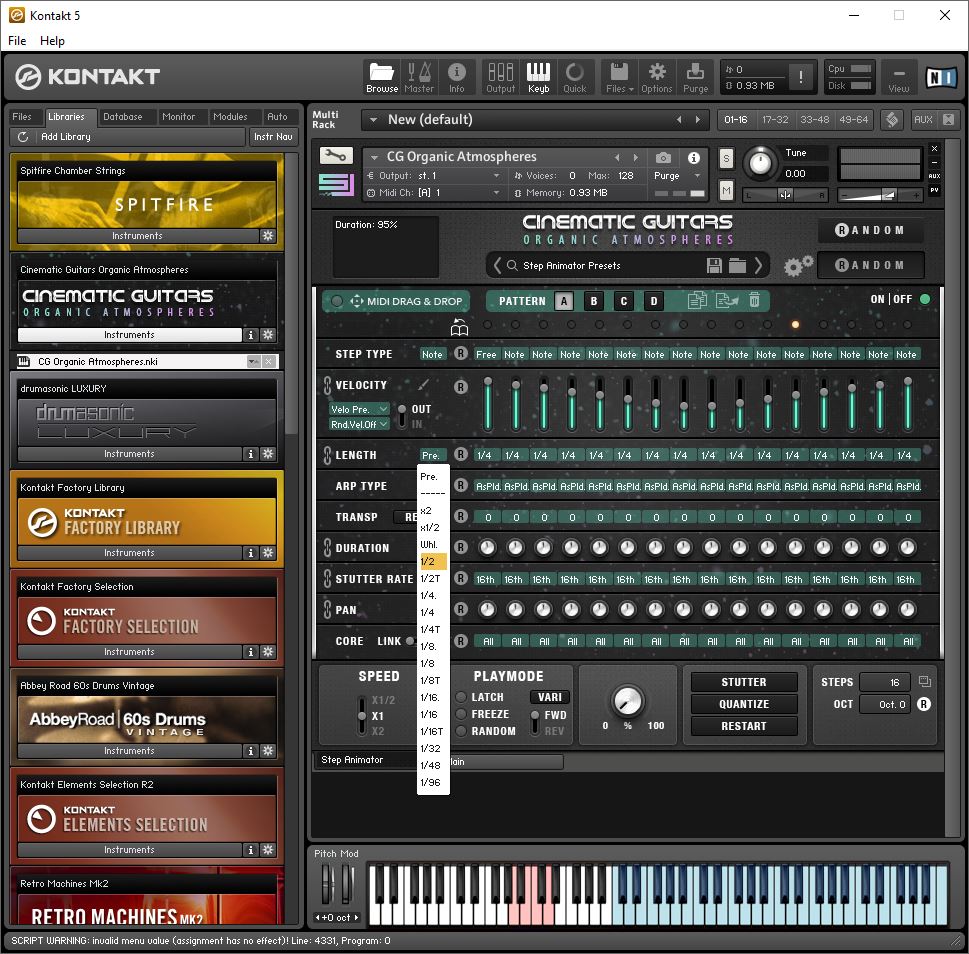
Task: Open the Quick-load browser icon
Action: point(574,77)
